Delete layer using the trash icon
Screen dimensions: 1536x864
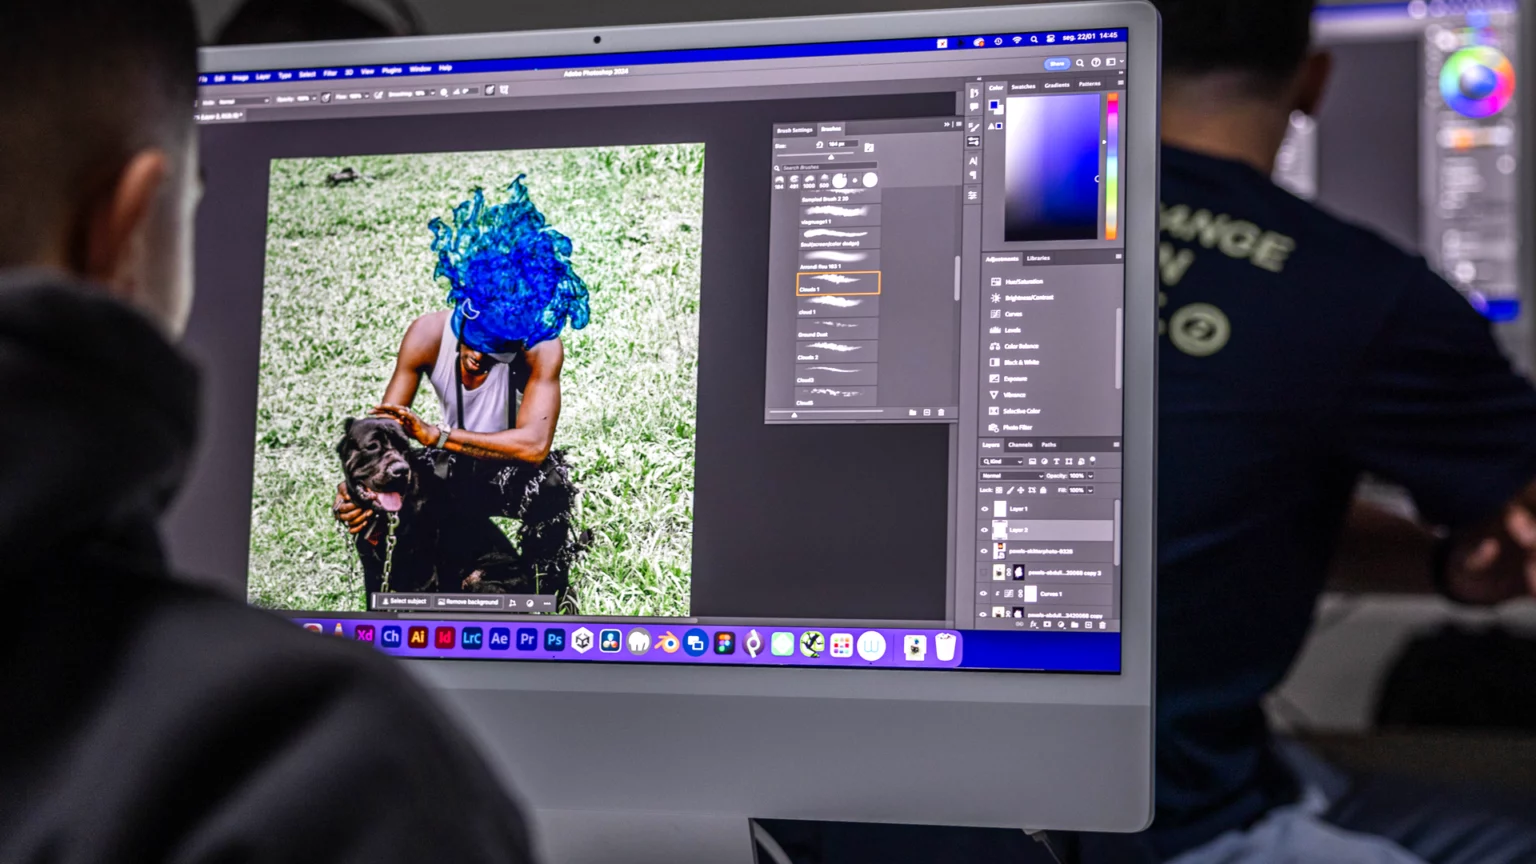coord(1103,625)
